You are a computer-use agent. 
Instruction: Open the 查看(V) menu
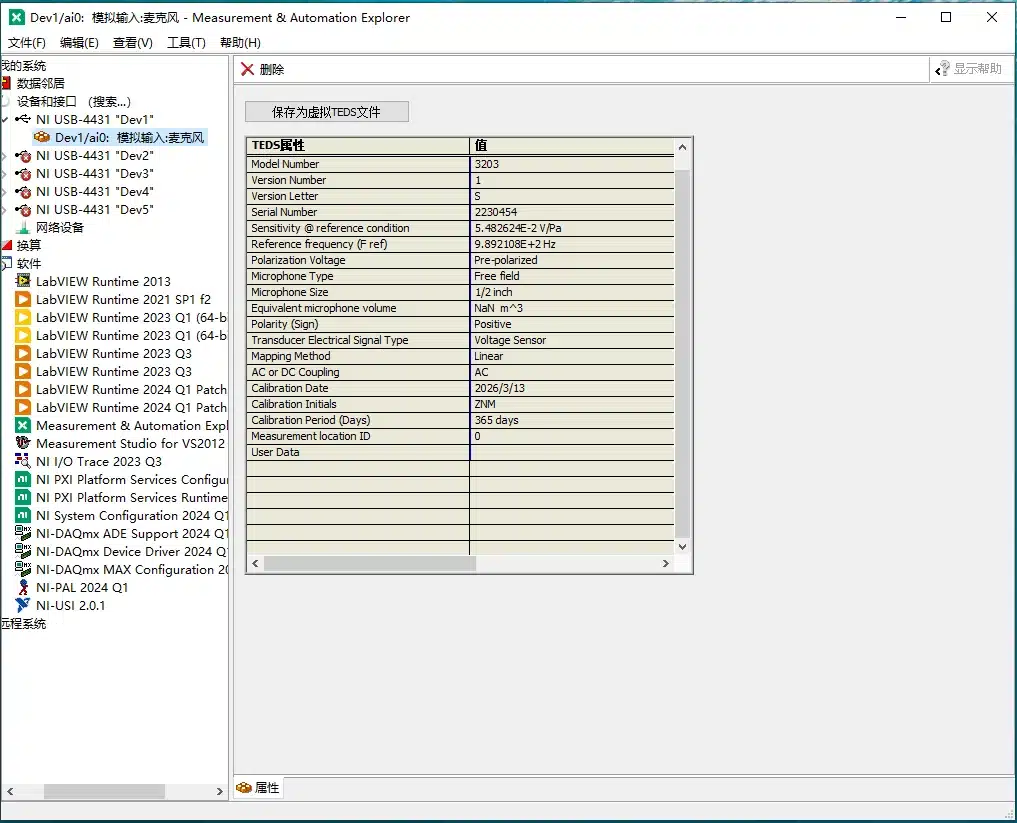[132, 43]
